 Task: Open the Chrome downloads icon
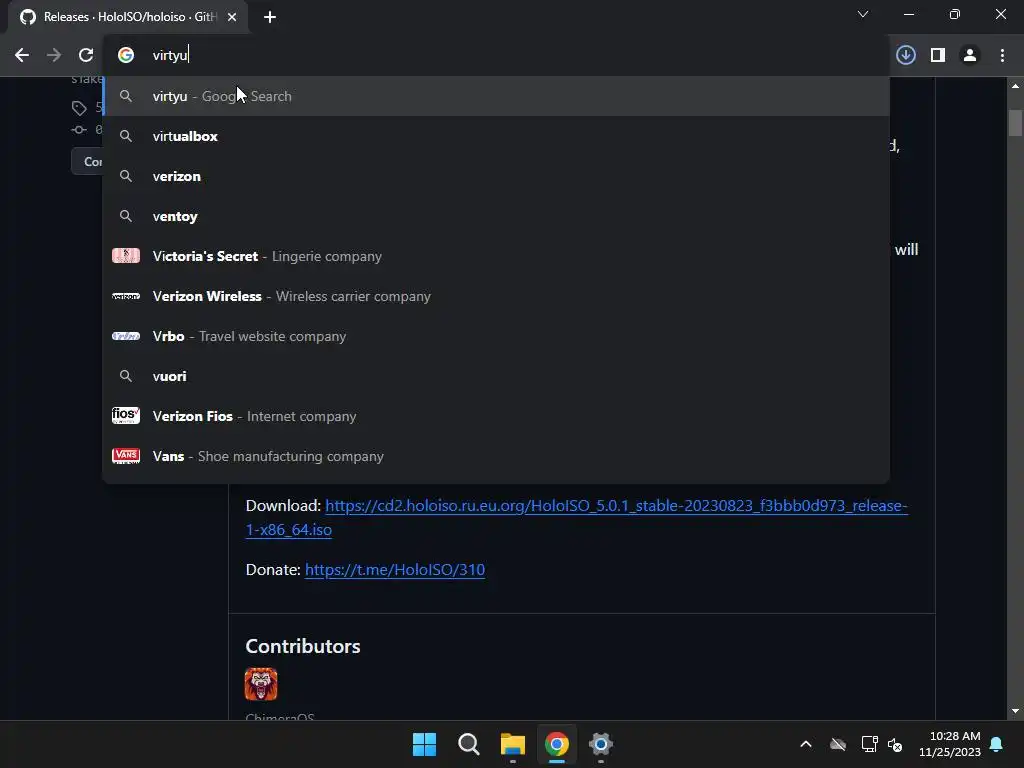click(906, 56)
